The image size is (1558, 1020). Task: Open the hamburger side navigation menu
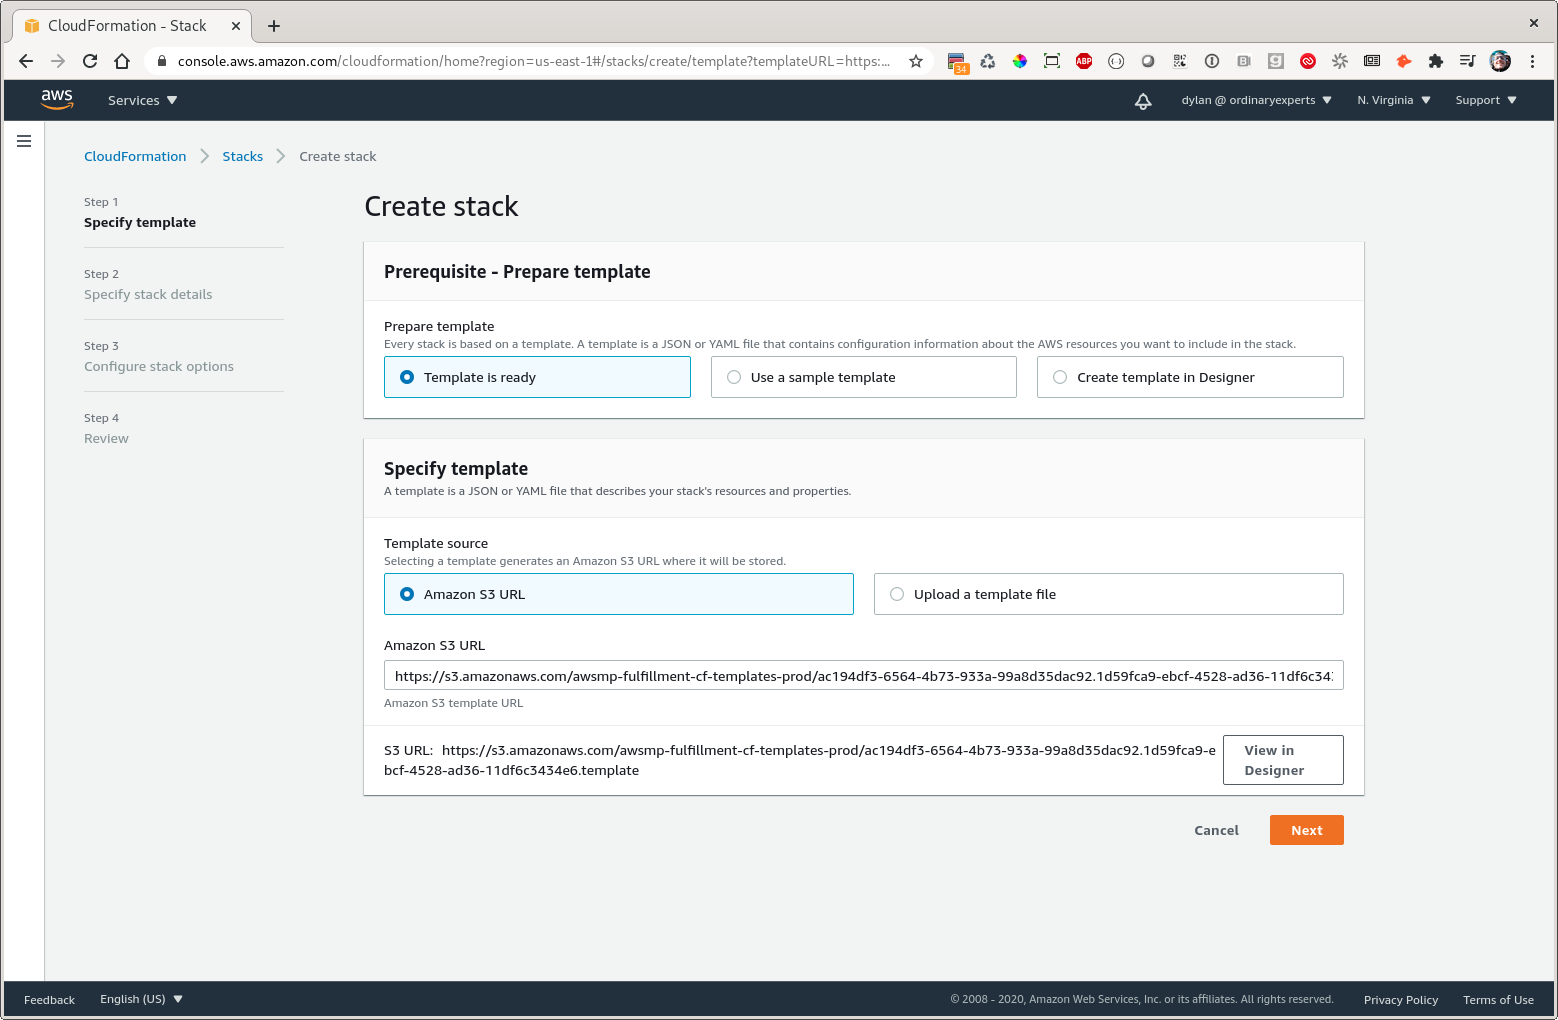tap(24, 141)
